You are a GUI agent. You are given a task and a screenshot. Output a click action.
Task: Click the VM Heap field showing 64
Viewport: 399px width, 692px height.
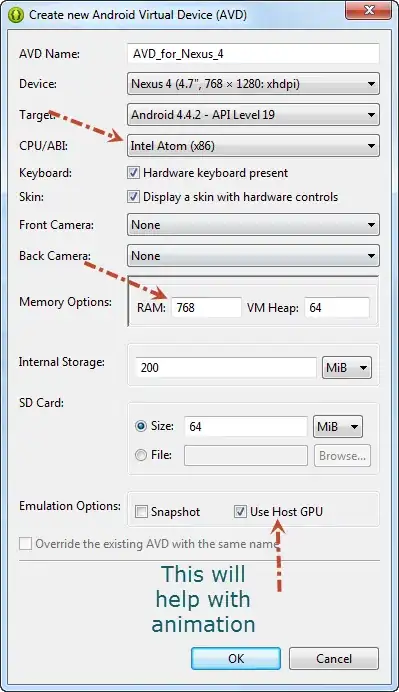point(337,308)
